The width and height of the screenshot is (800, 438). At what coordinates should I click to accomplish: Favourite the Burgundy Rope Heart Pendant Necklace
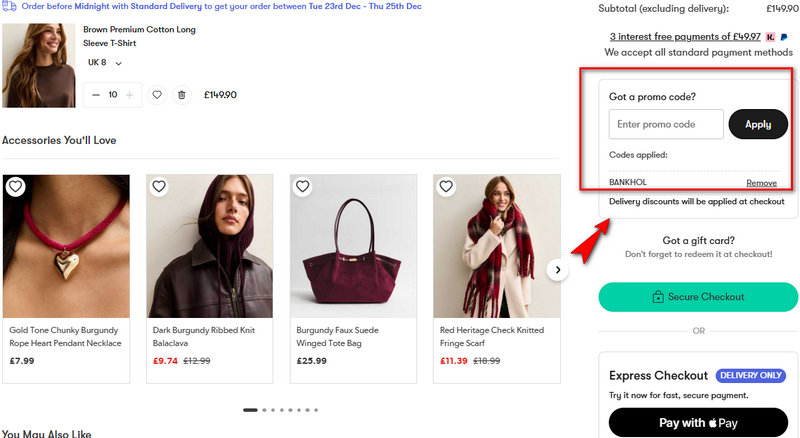pos(16,186)
